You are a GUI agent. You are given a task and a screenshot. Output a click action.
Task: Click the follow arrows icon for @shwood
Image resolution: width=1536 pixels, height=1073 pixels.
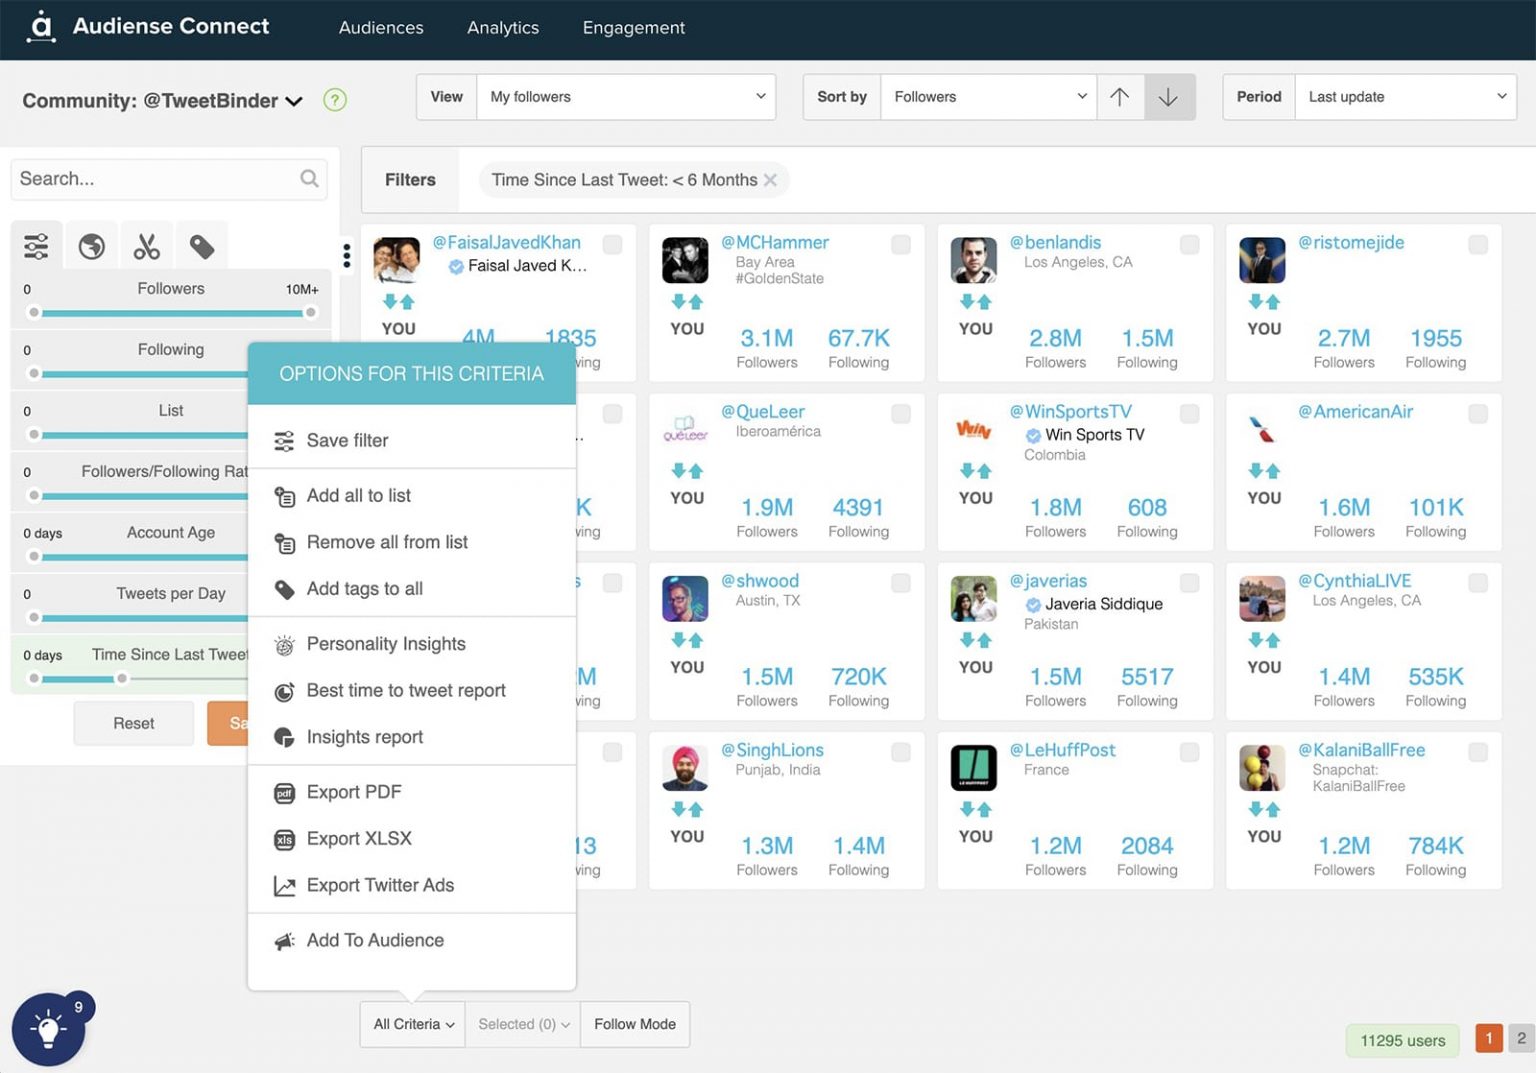687,640
